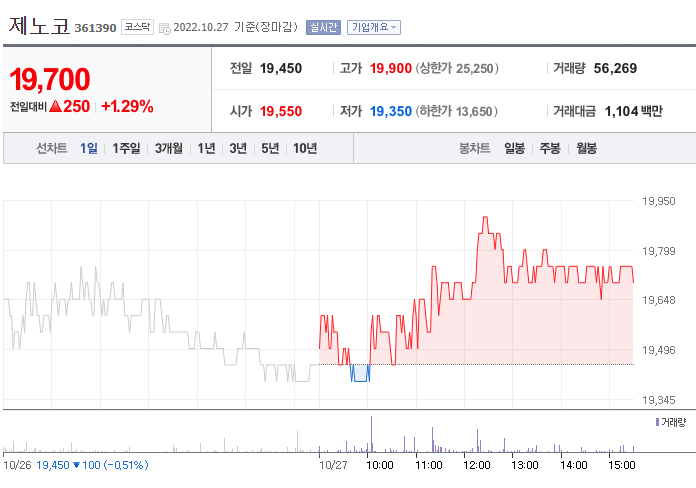Click the 봉차트 label
Viewport: 696px width, 488px height.
(475, 148)
